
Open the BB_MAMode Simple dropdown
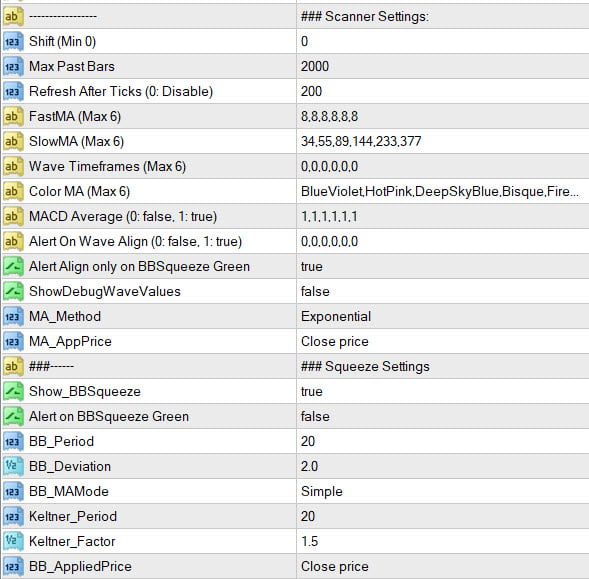pyautogui.click(x=443, y=491)
